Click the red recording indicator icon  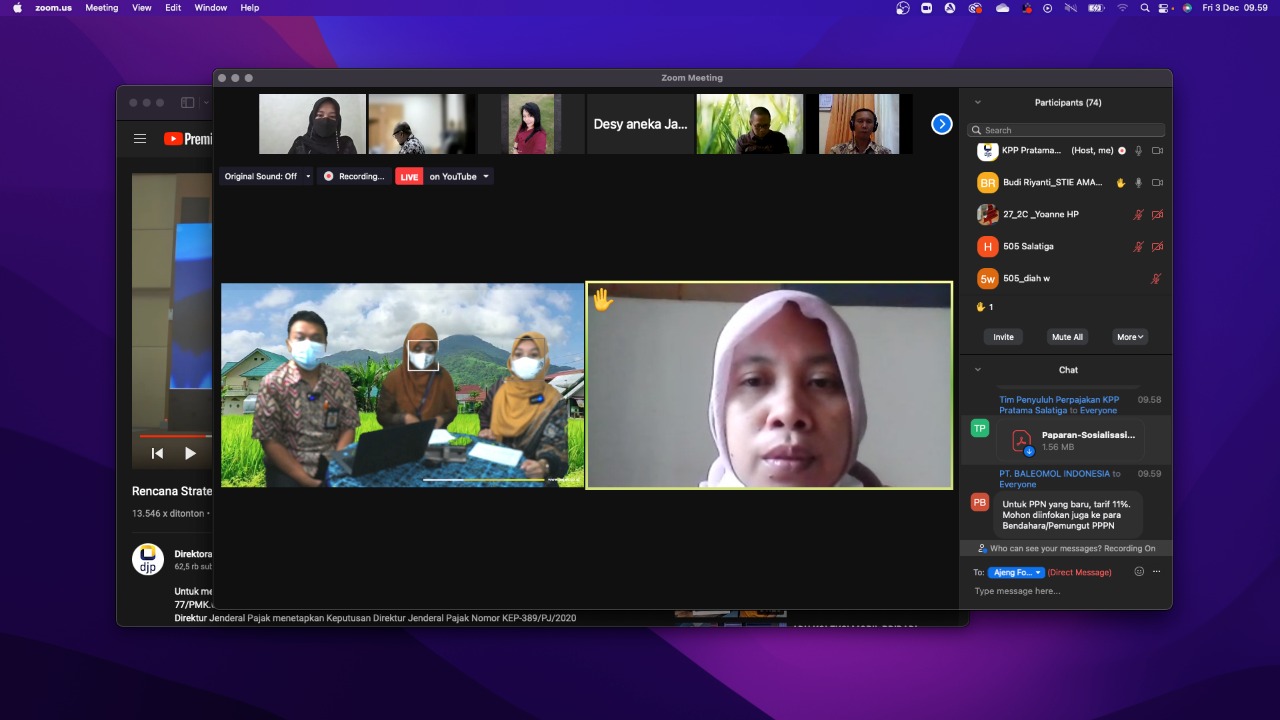pos(329,177)
